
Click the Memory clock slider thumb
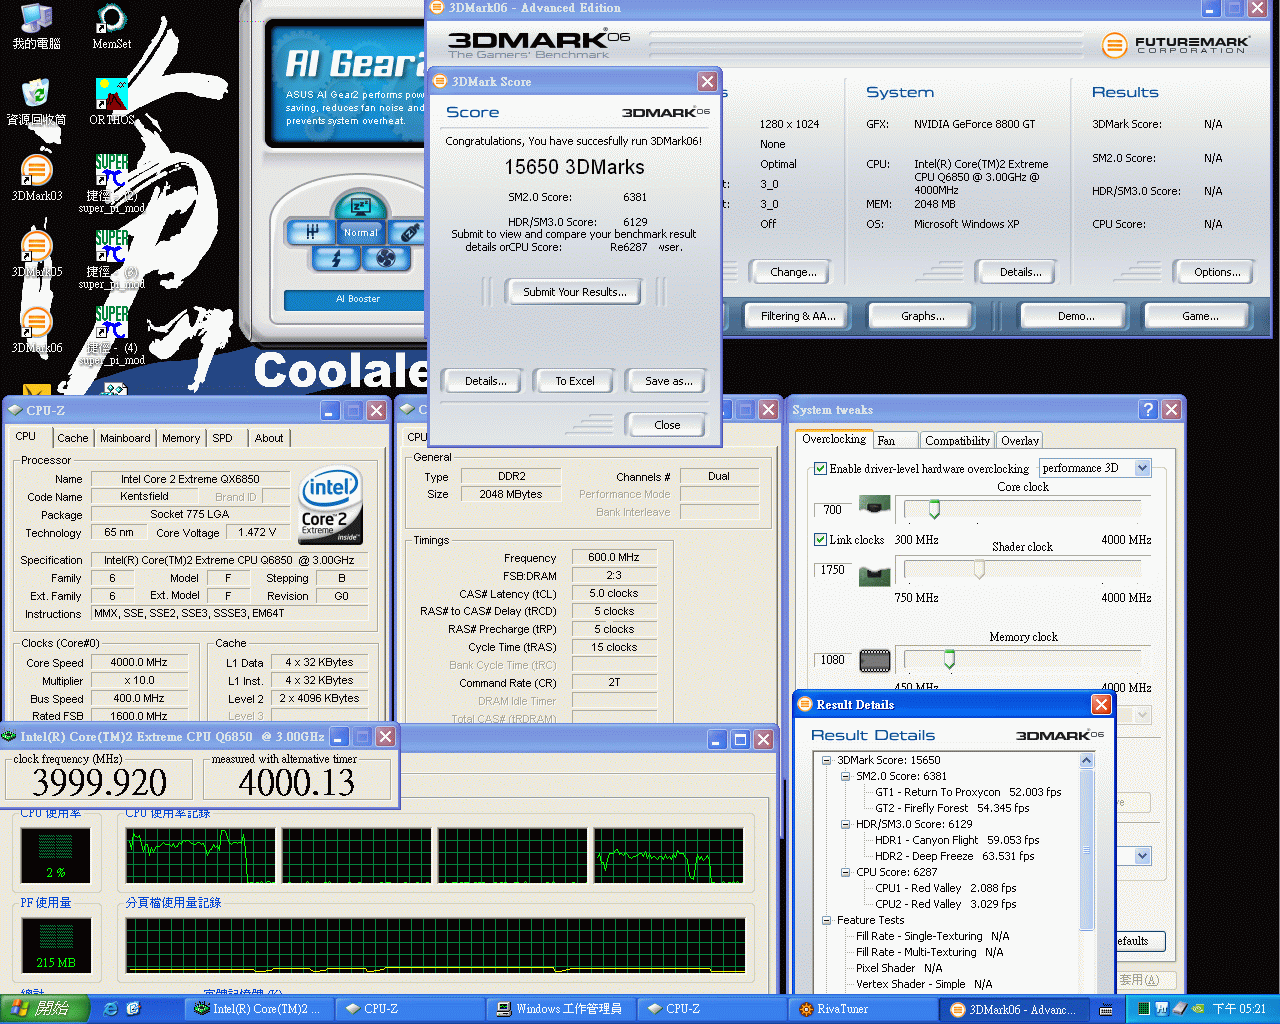(x=949, y=659)
